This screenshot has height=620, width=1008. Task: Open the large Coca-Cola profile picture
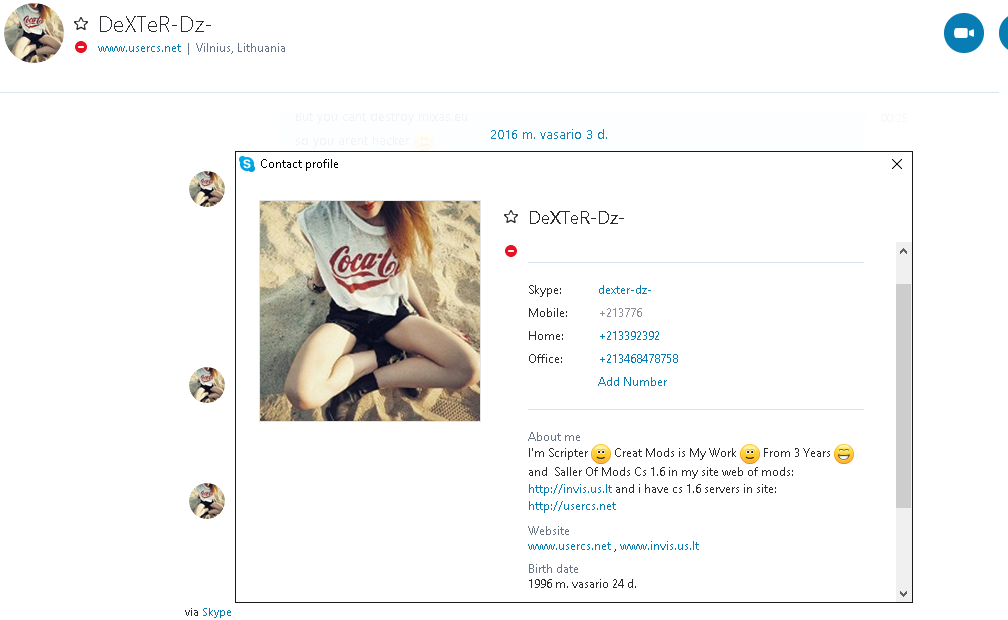pyautogui.click(x=370, y=311)
